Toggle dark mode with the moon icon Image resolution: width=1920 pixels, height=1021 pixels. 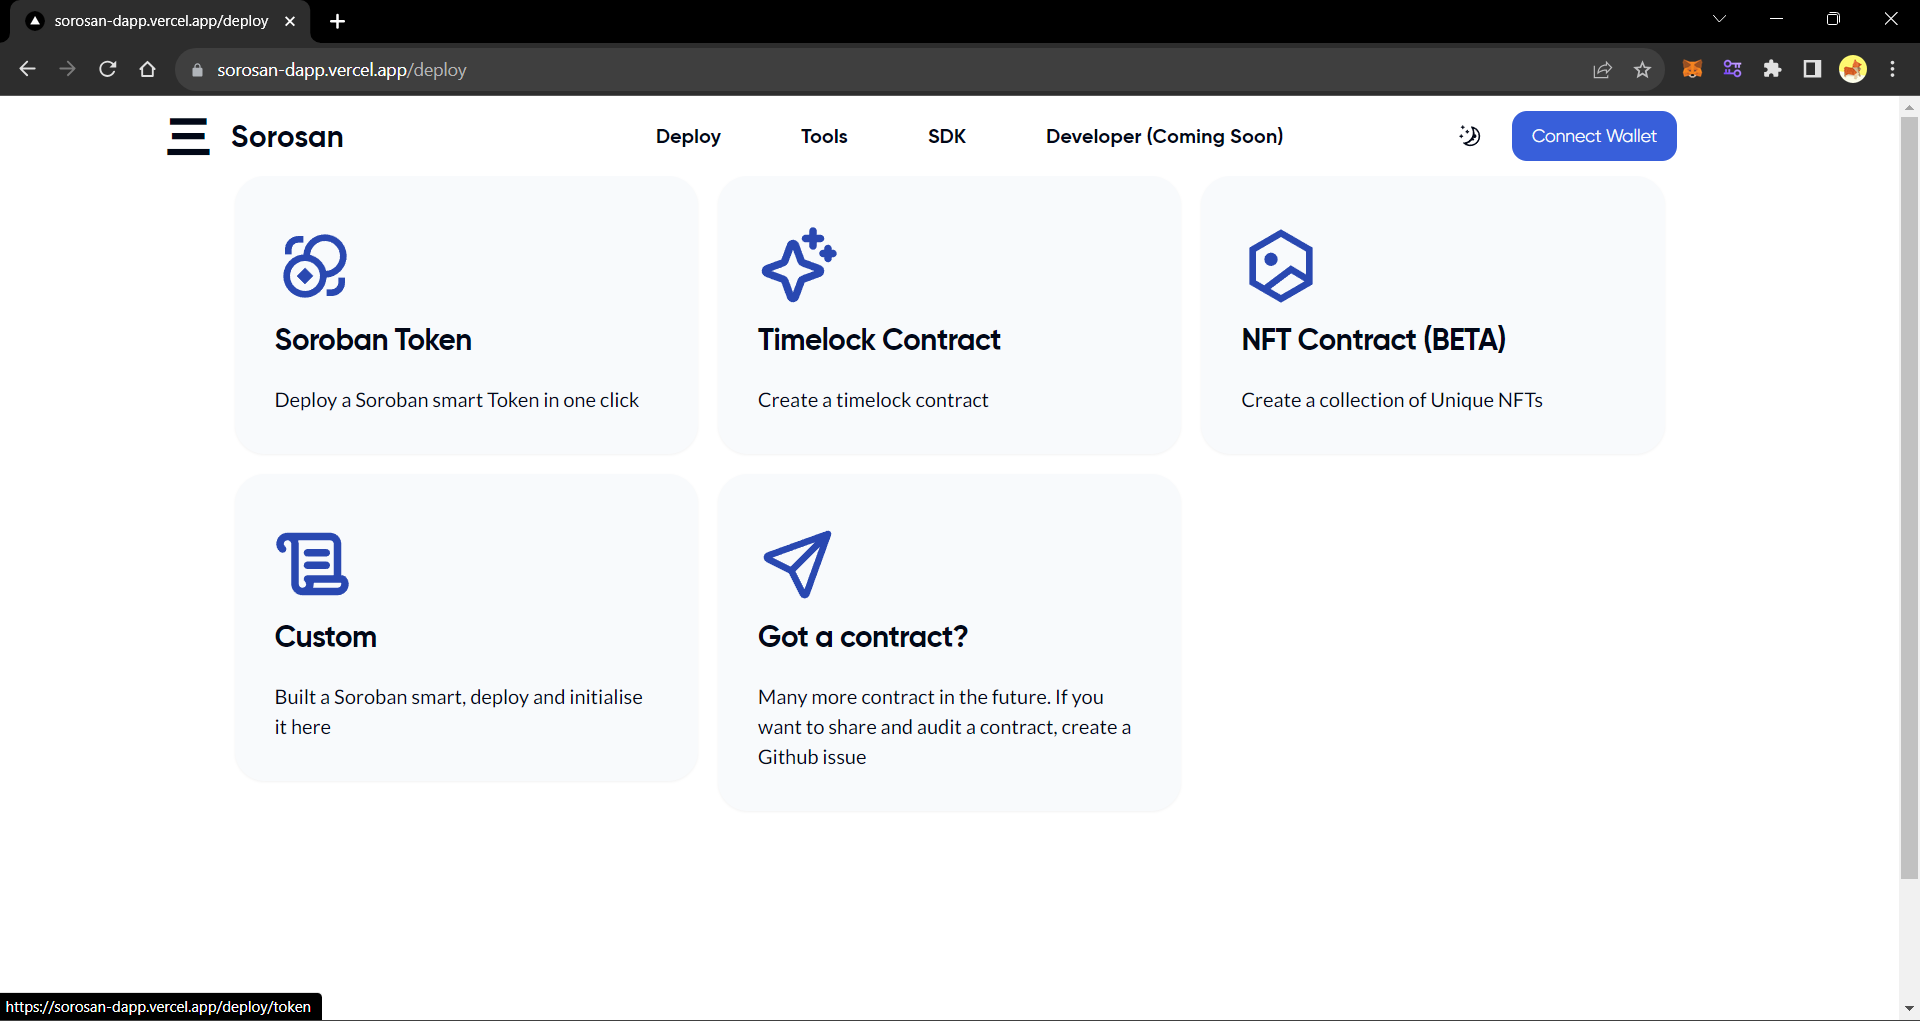point(1469,136)
